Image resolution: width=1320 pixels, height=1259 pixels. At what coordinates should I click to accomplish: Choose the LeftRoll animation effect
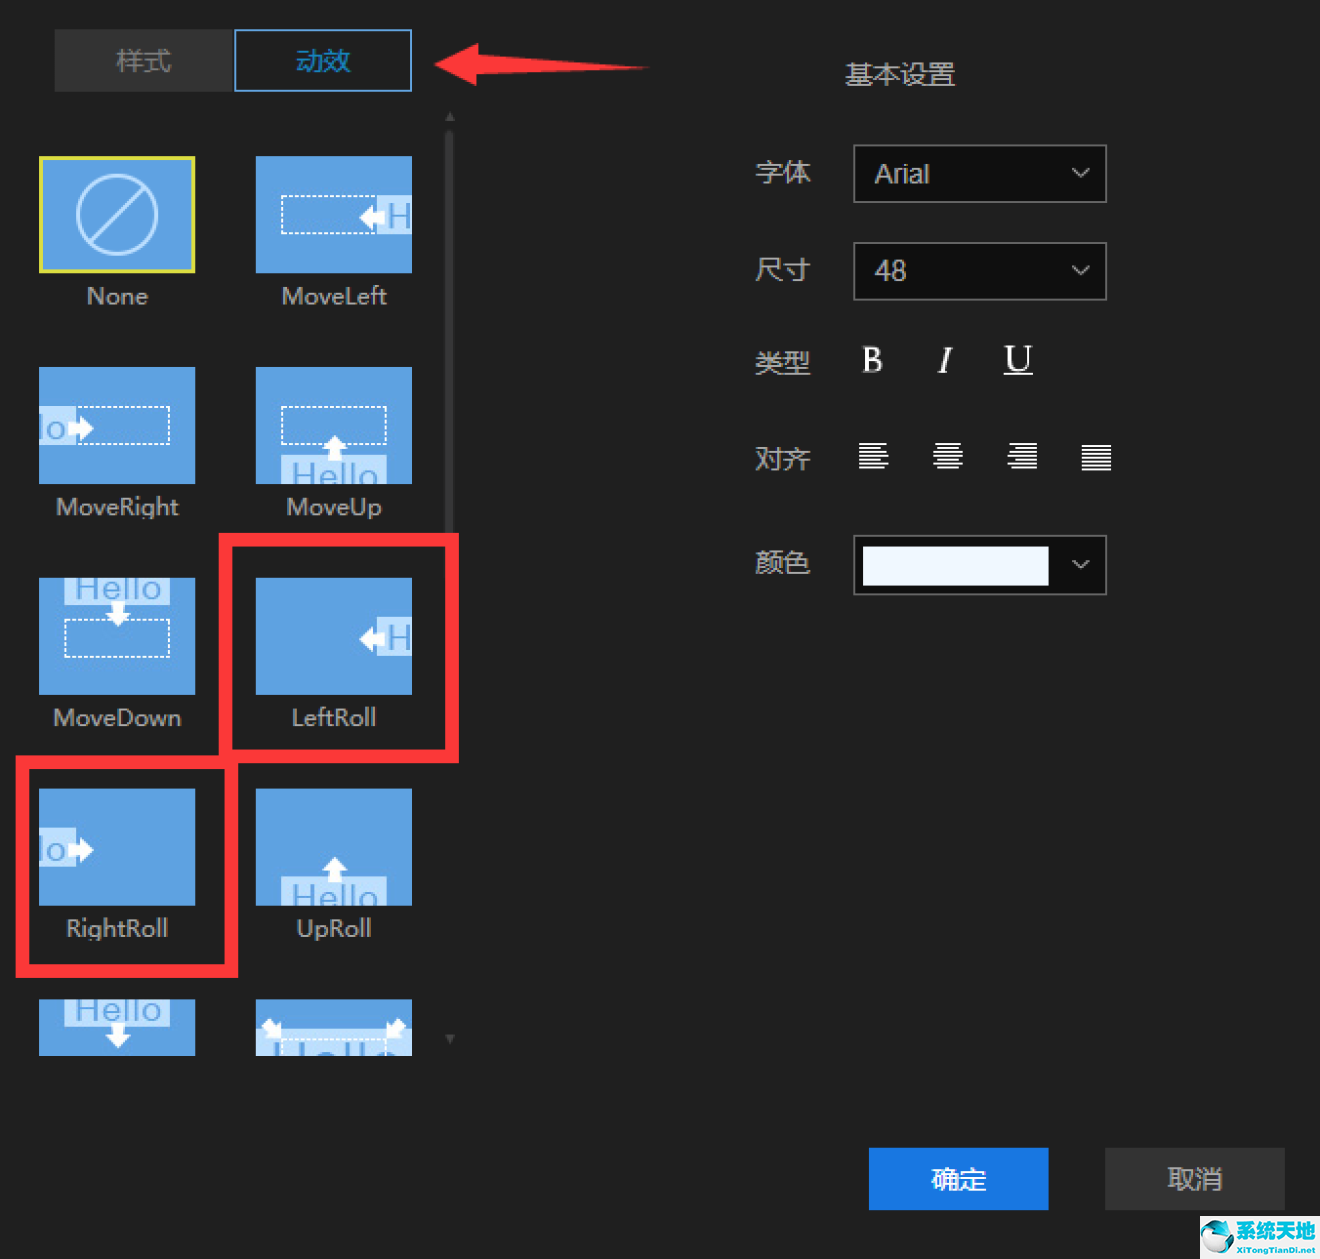pyautogui.click(x=333, y=636)
